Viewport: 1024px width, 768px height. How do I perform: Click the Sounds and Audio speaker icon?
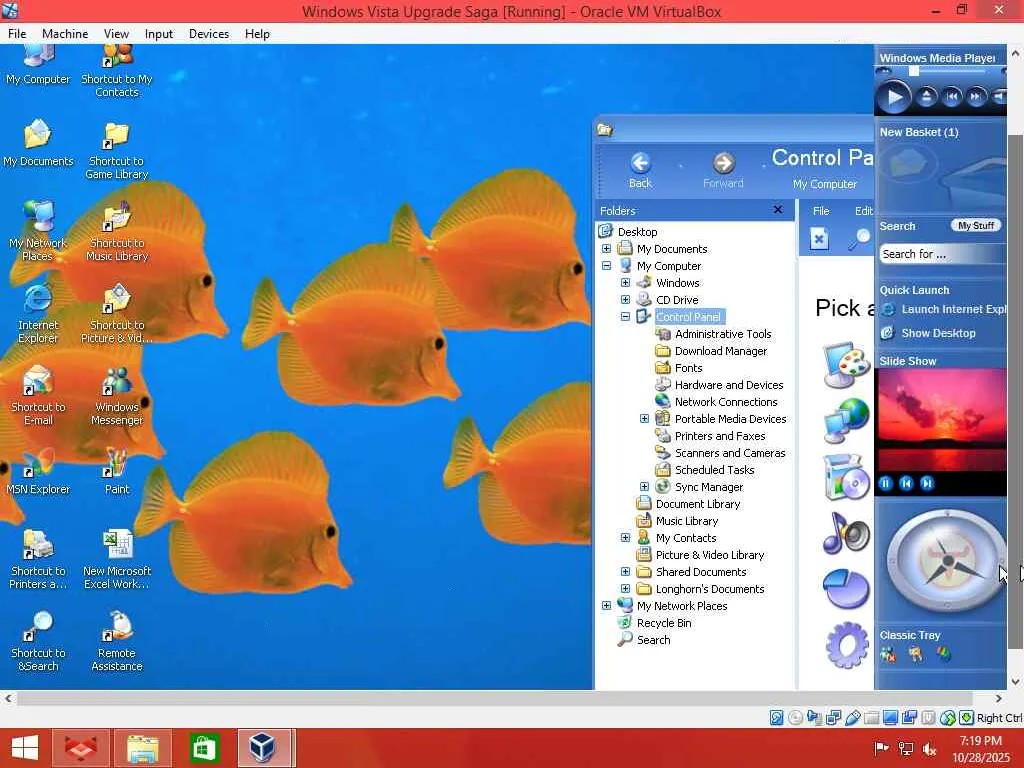pos(846,532)
